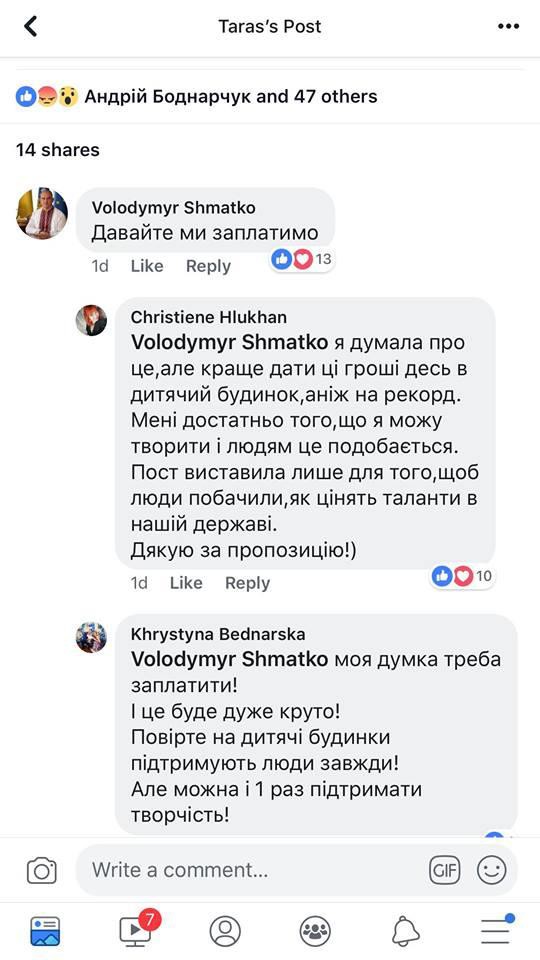Screen dimensions: 540x960
Task: Open Volodymyr Shmatko's profile picture
Action: click(42, 213)
